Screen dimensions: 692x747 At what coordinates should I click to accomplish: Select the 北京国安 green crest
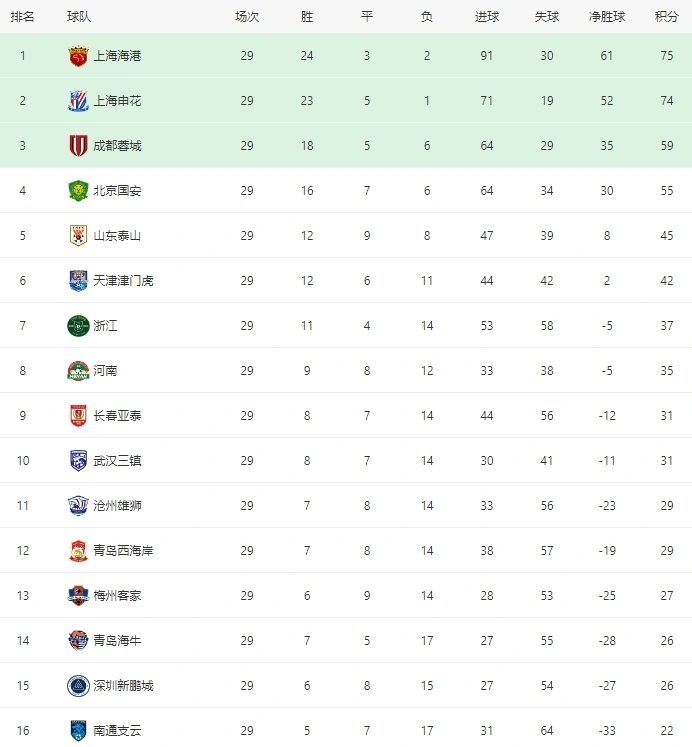click(x=78, y=191)
